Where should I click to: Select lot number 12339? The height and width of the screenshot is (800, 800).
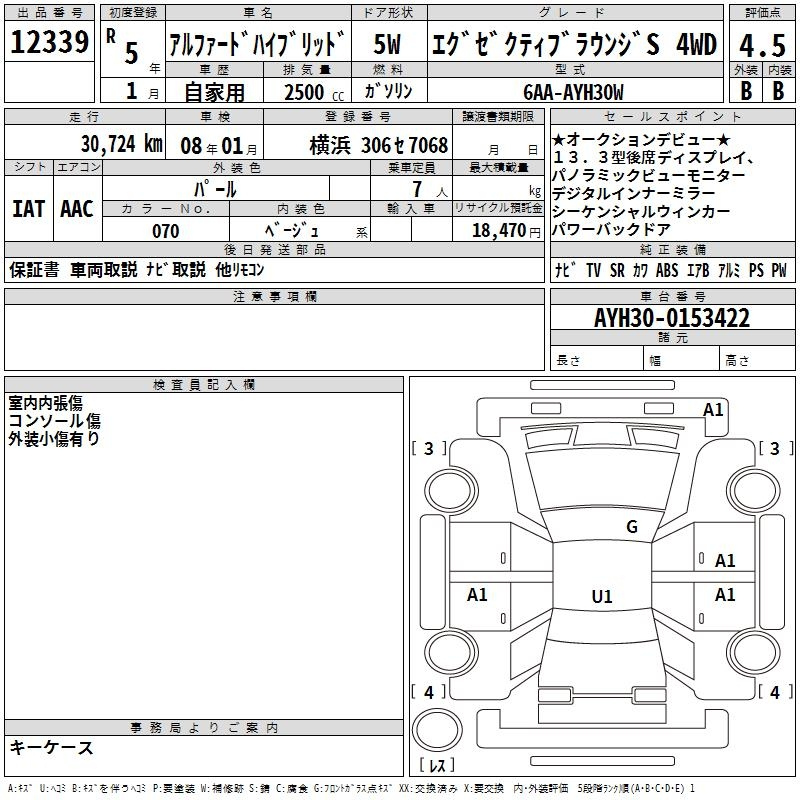pos(49,42)
